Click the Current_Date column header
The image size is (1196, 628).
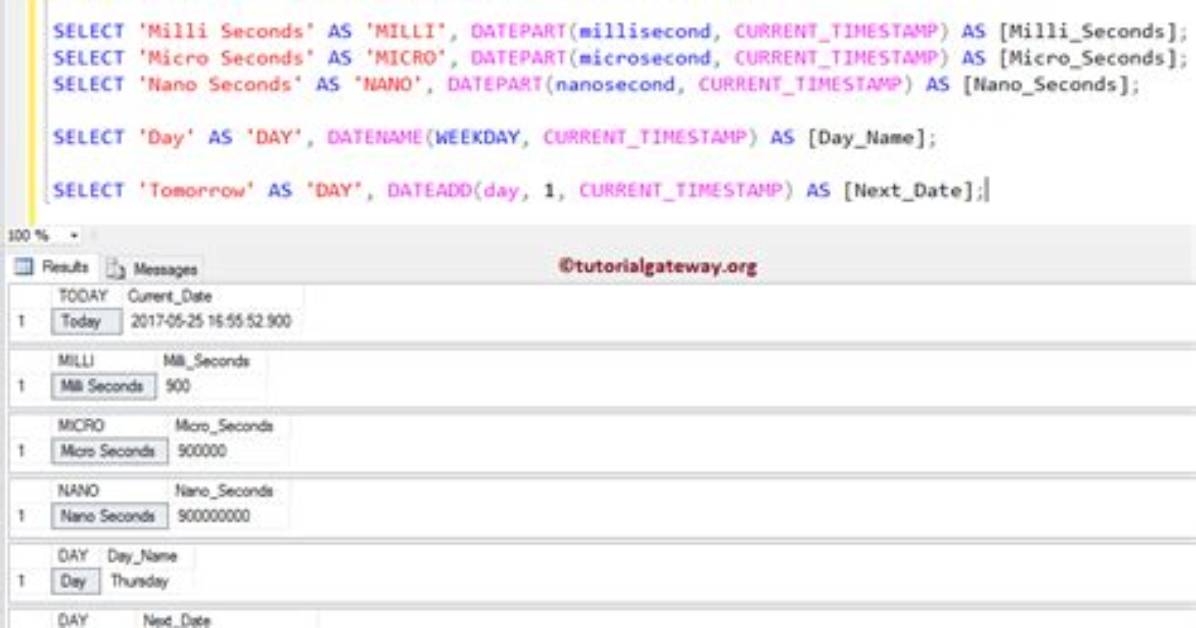tap(170, 296)
